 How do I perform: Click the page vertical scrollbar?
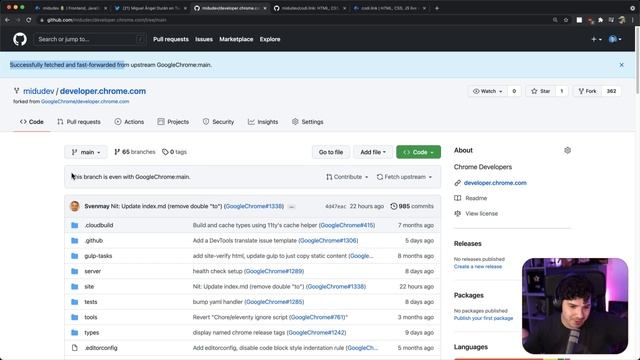[x=637, y=59]
